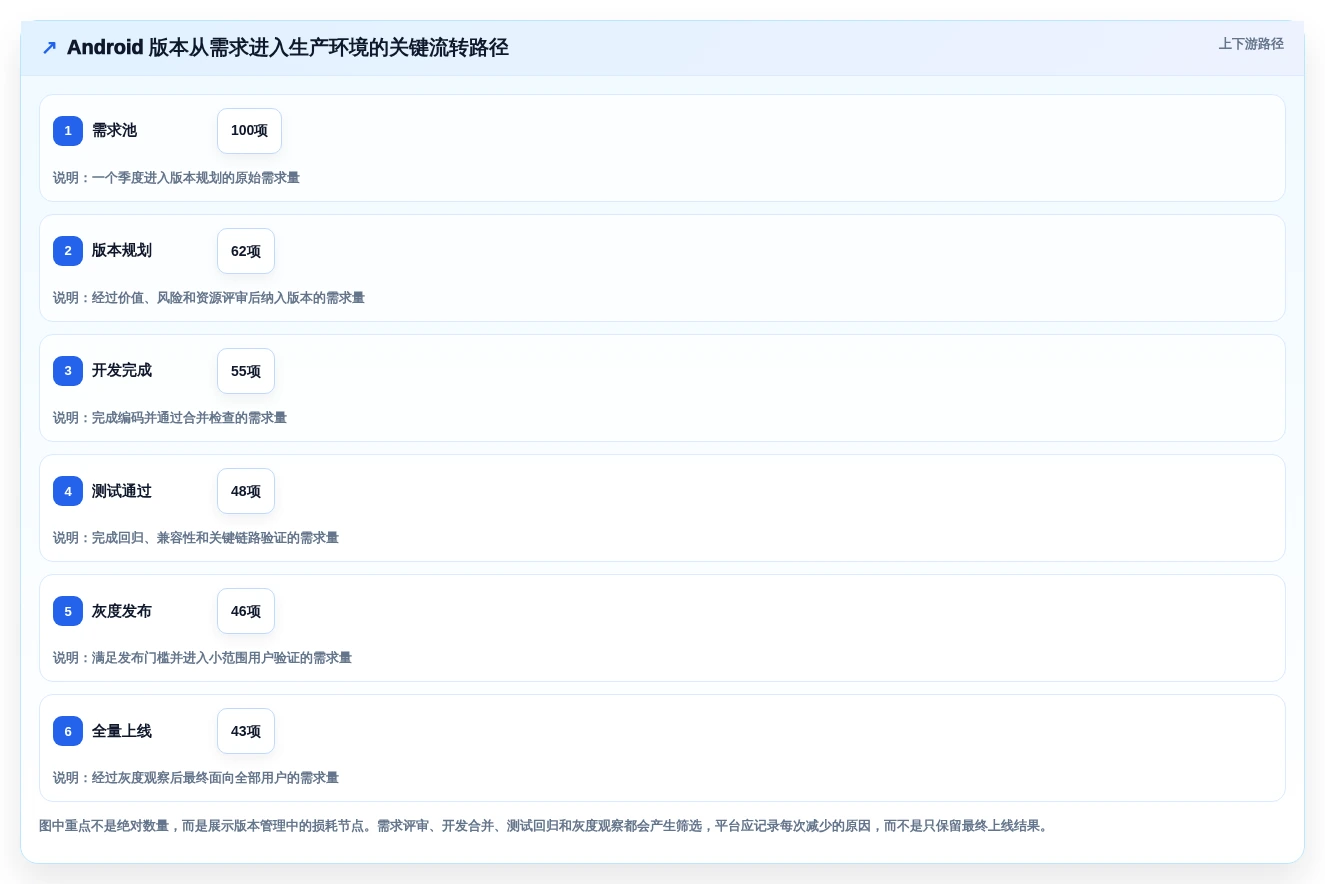Select the 43项 value chip
The height and width of the screenshot is (884, 1325).
[x=246, y=731]
